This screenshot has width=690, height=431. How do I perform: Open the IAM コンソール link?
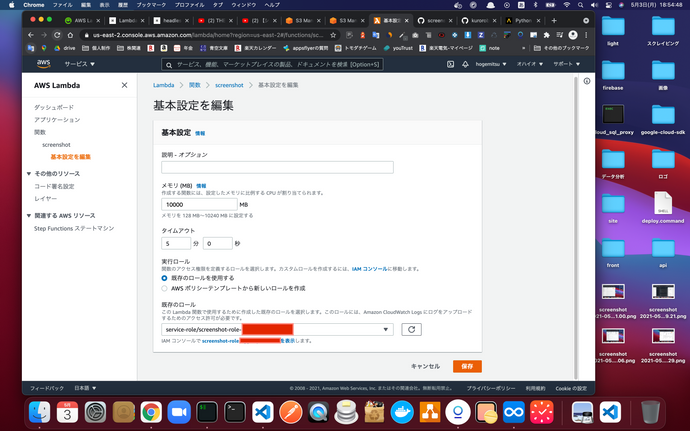pyautogui.click(x=369, y=269)
